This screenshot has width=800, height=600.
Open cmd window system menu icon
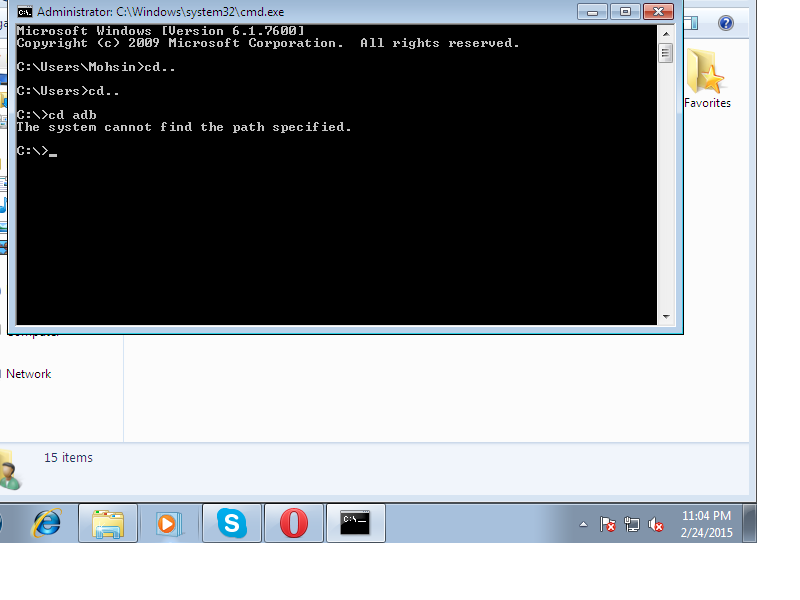[x=25, y=12]
